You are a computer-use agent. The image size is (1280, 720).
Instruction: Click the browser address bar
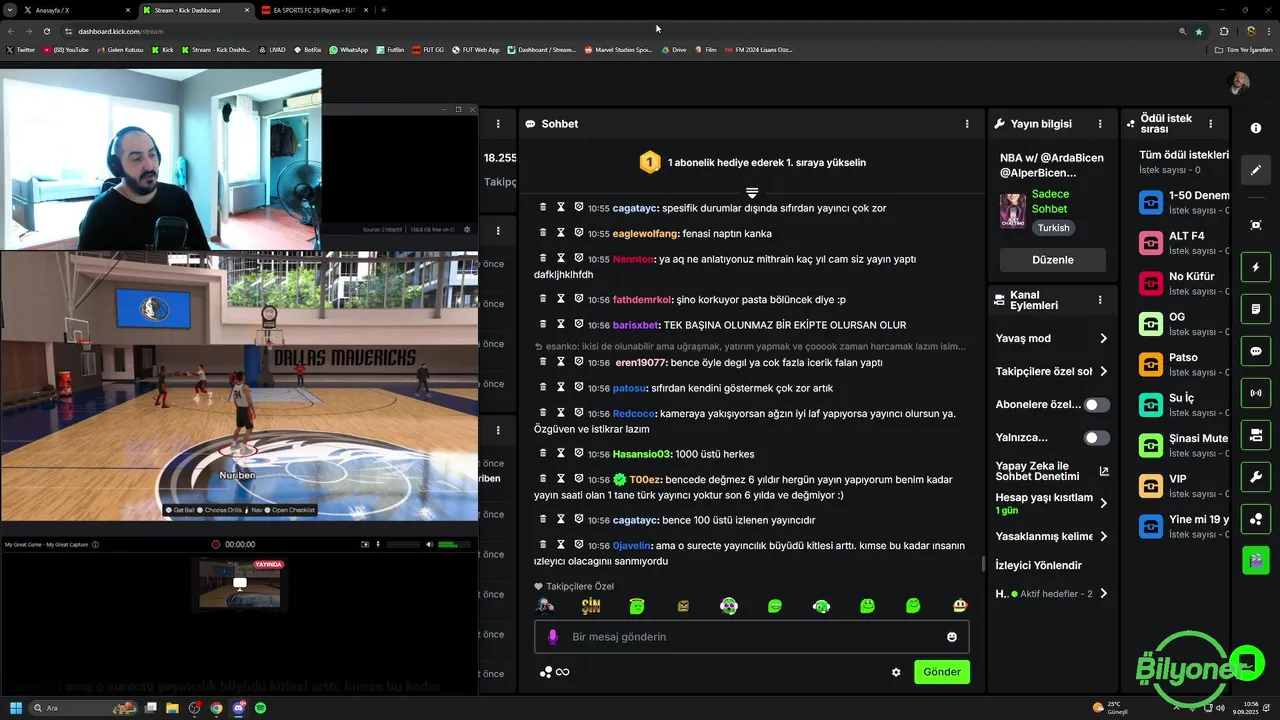(x=620, y=31)
